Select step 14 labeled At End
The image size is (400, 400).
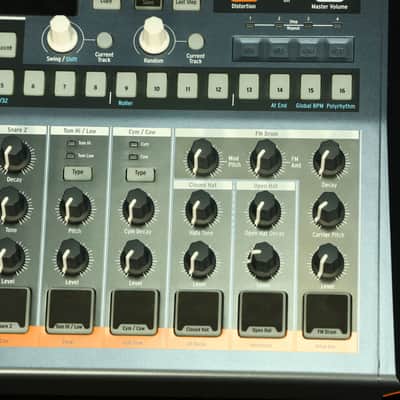point(279,87)
